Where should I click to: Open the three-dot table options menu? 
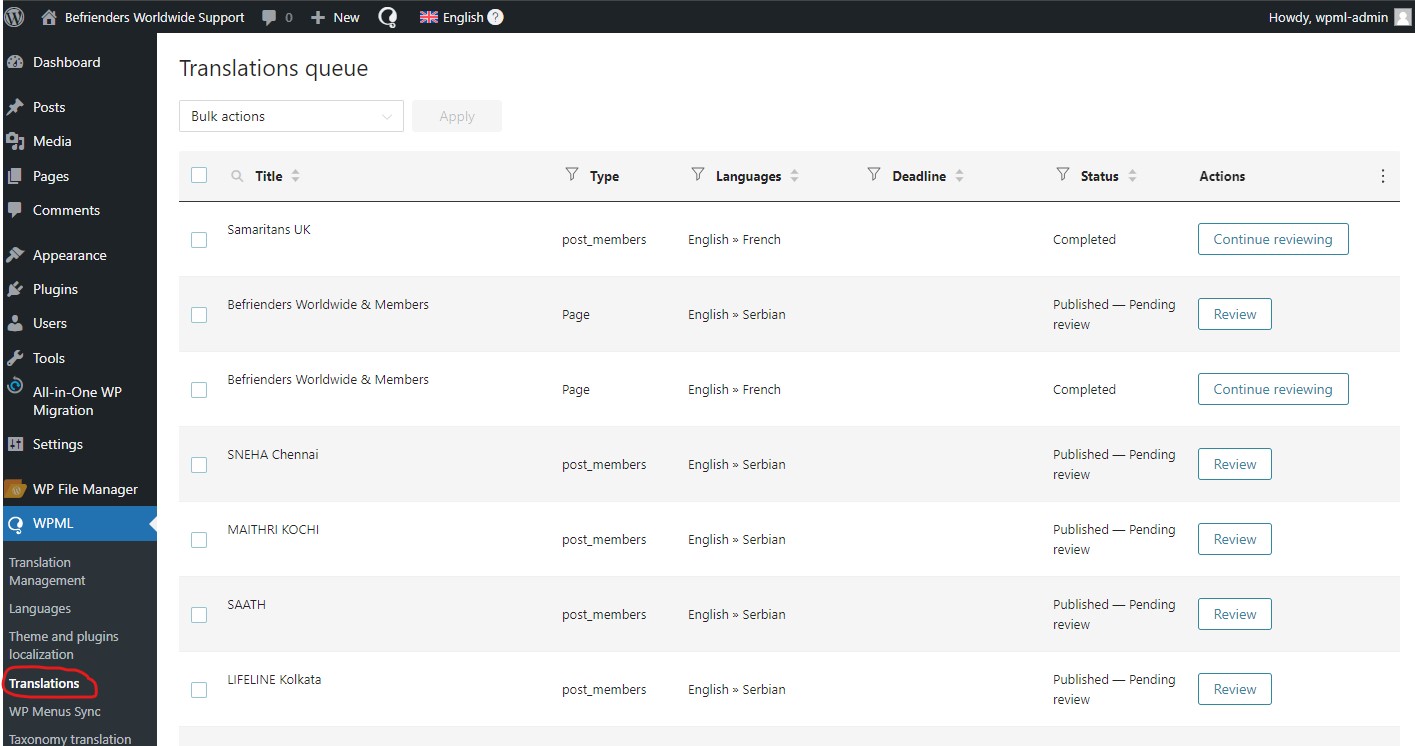(x=1383, y=176)
